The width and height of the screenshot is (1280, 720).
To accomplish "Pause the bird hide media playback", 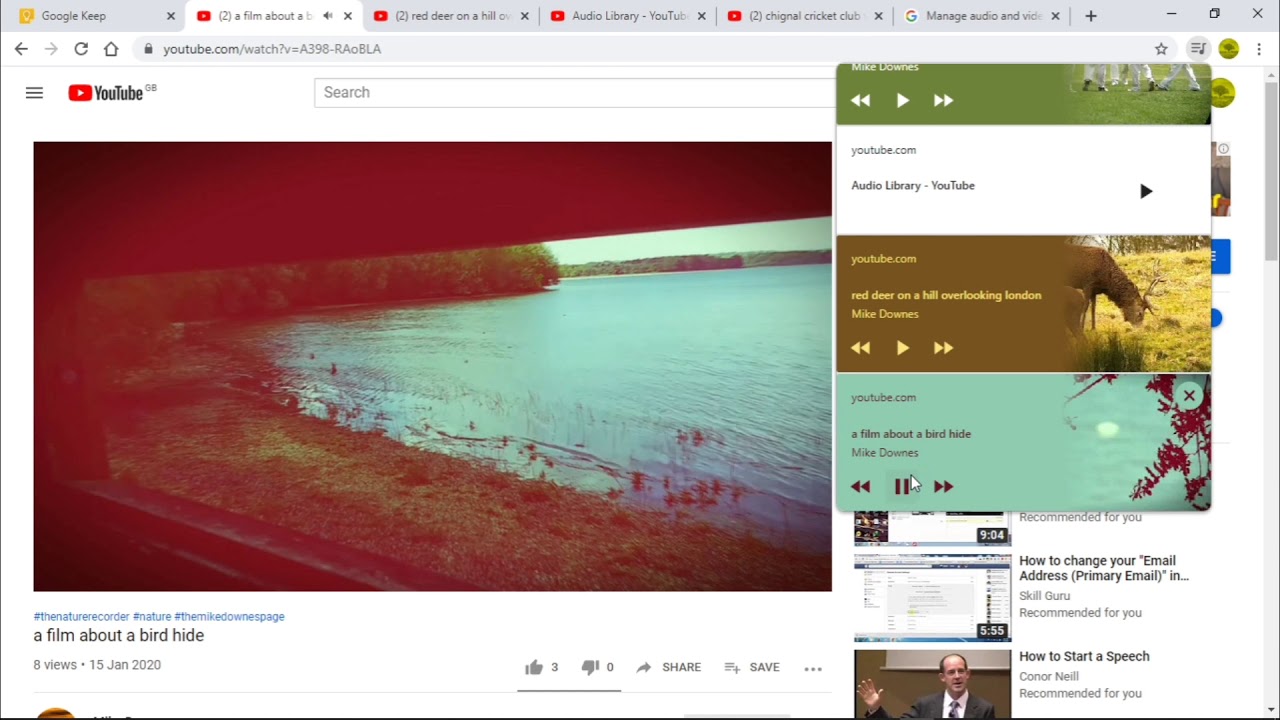I will click(902, 486).
